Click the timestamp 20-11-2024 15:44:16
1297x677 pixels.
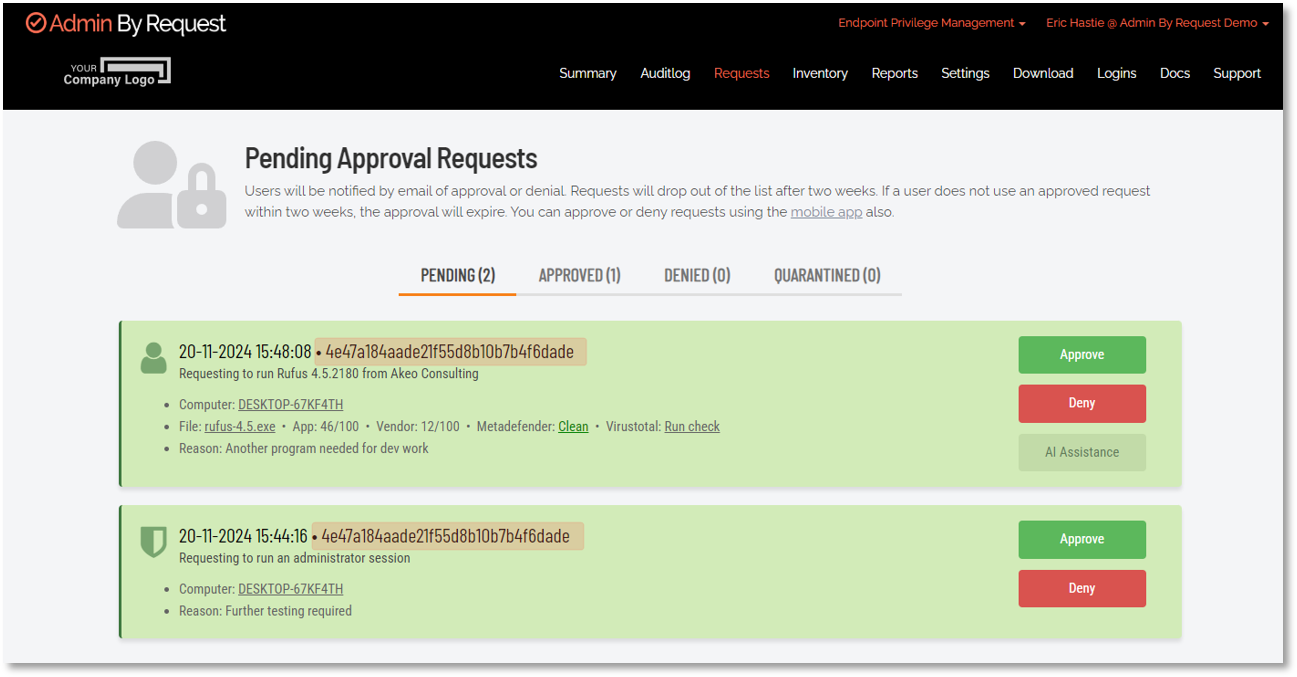pos(243,536)
